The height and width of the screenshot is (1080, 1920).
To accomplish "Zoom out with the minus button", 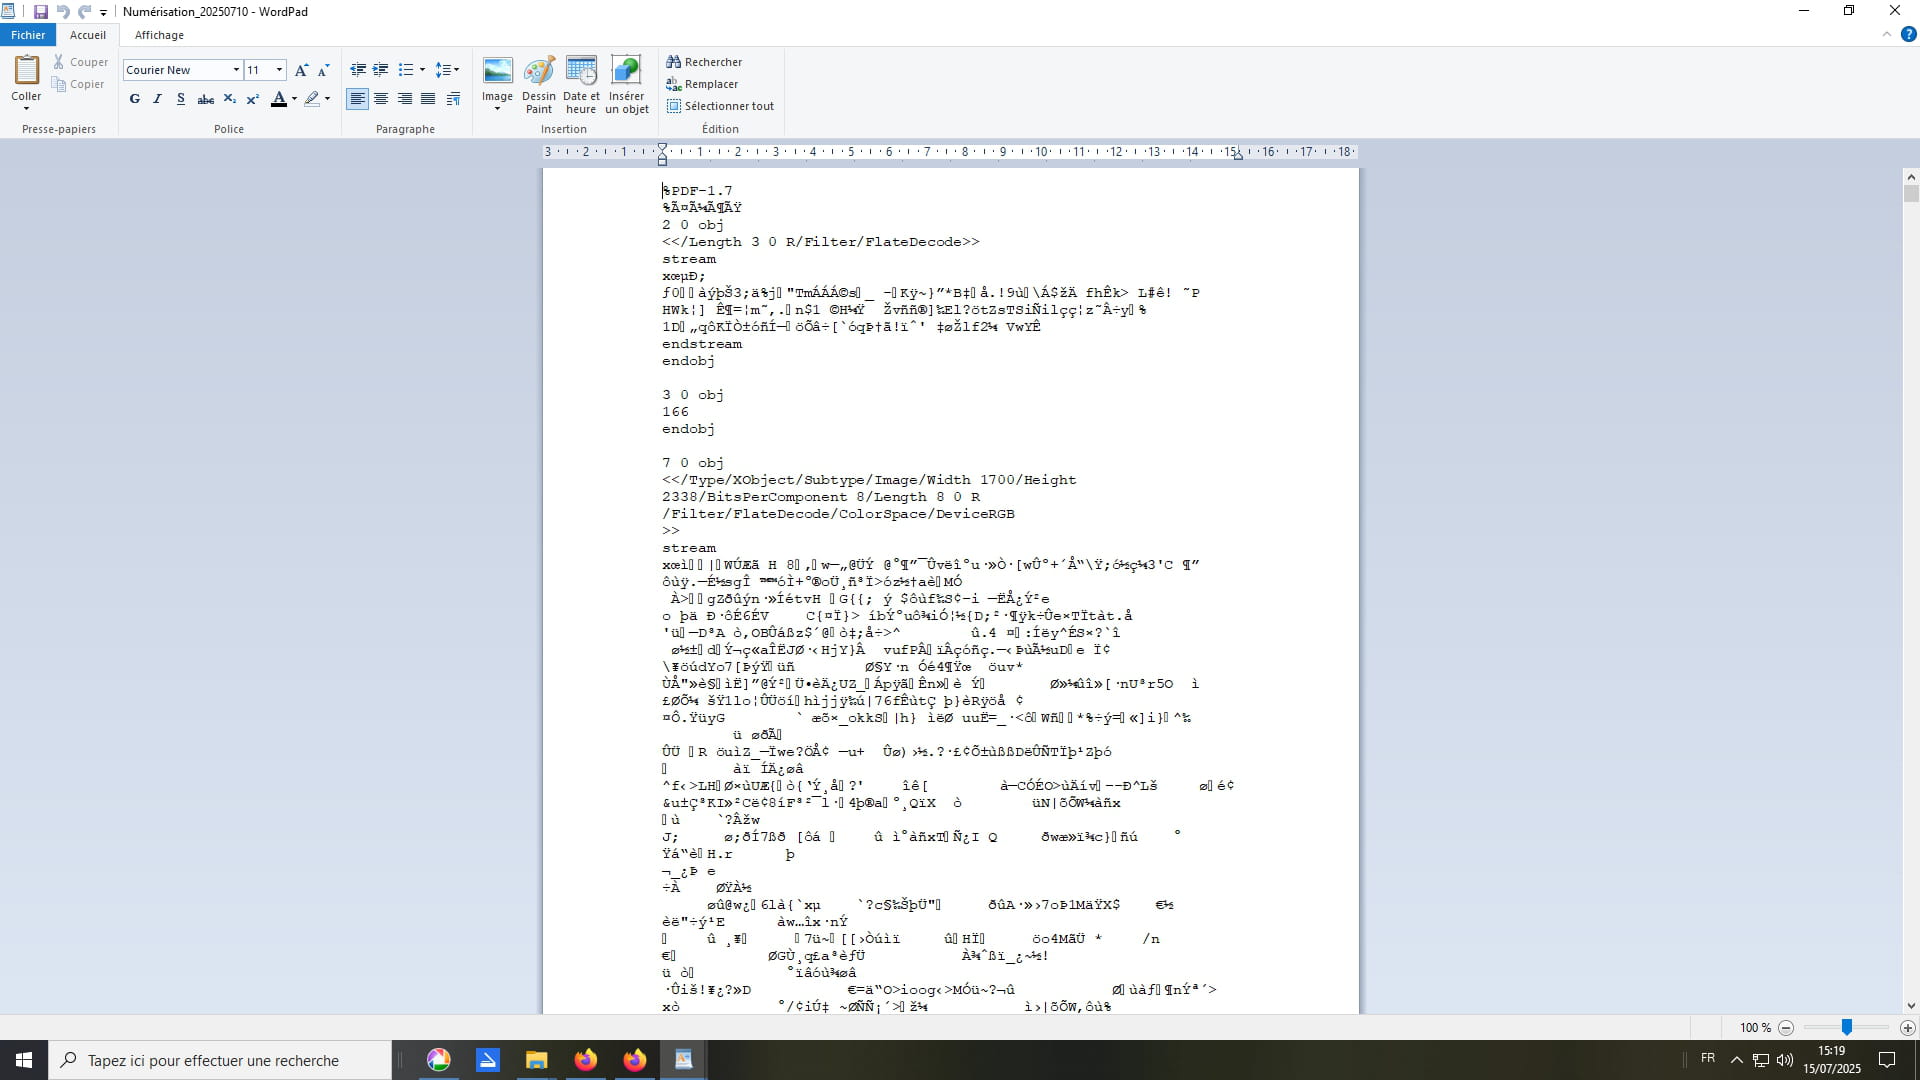I will 1786,1028.
